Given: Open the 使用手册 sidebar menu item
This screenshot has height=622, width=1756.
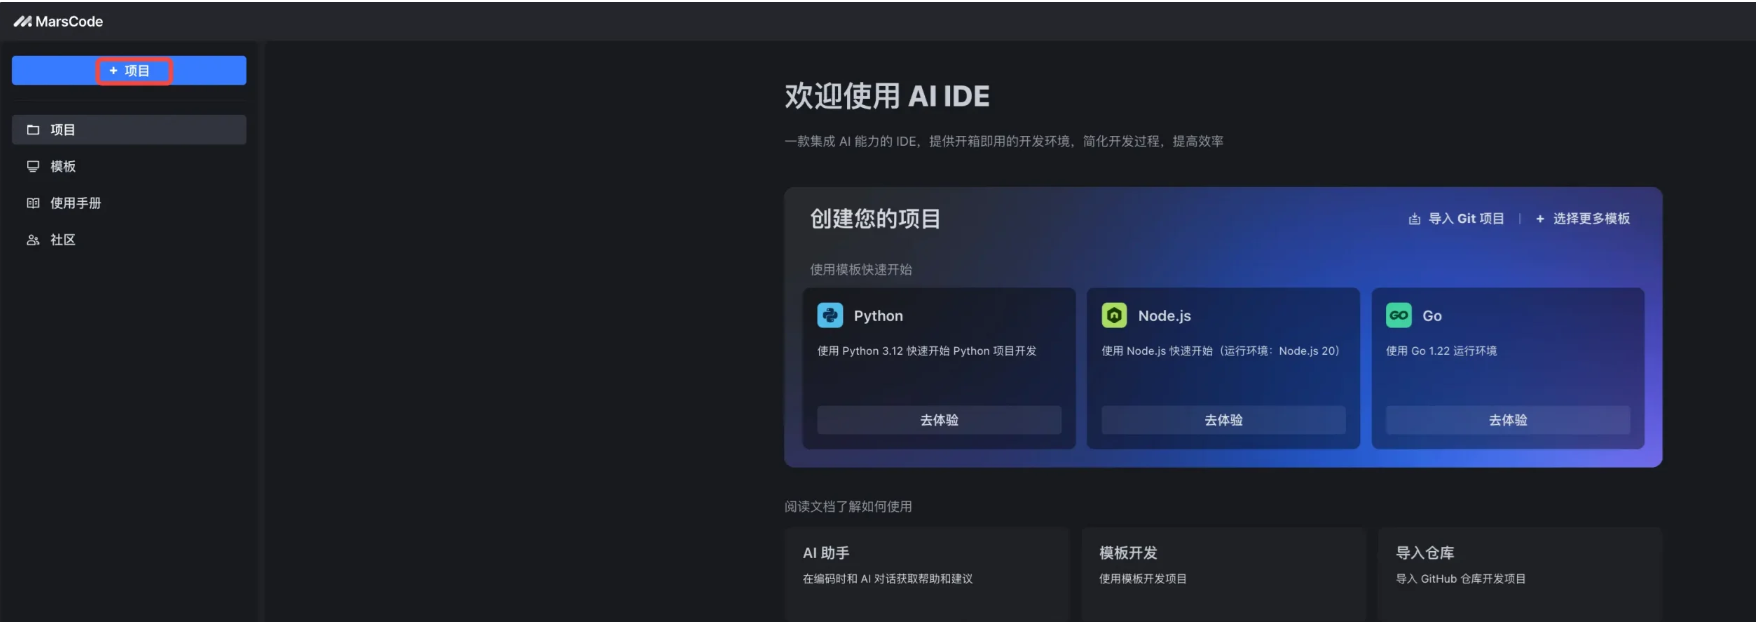Looking at the screenshot, I should [x=129, y=203].
